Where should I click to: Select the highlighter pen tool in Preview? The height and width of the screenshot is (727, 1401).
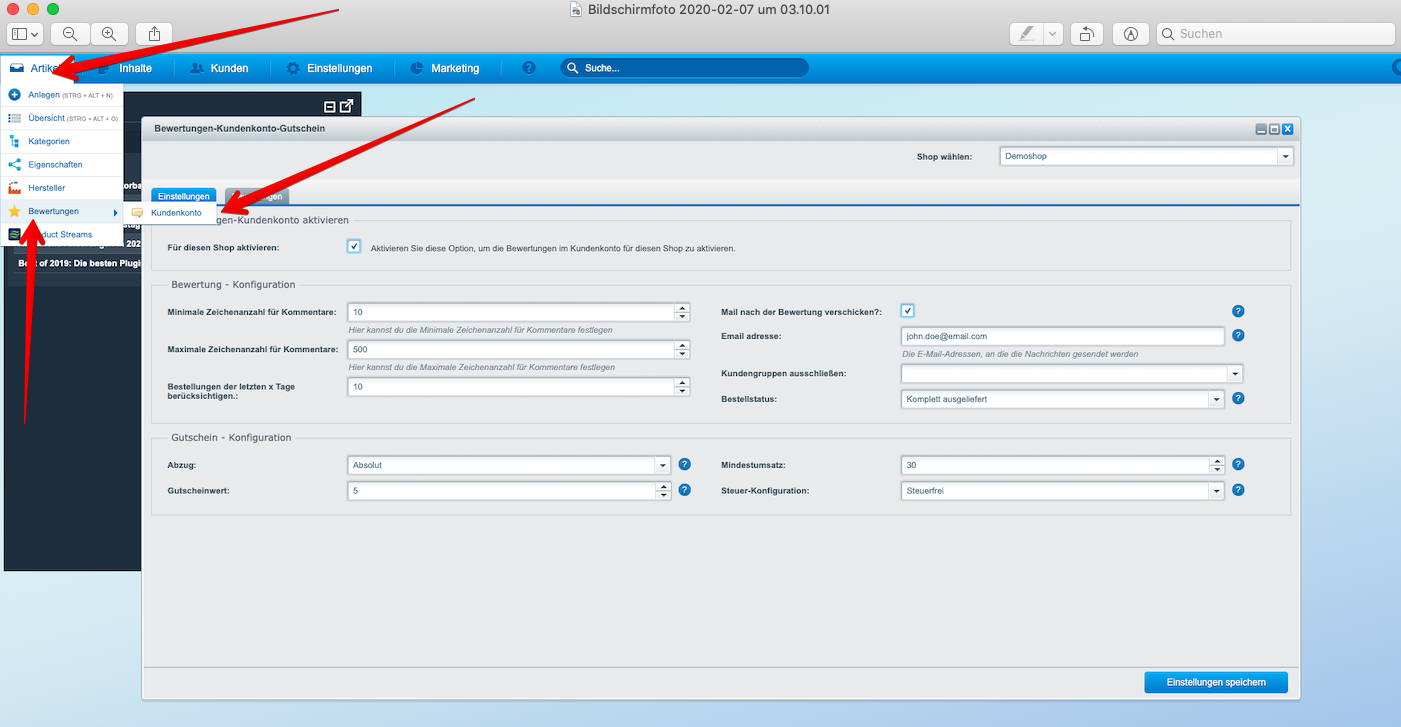pyautogui.click(x=1026, y=33)
